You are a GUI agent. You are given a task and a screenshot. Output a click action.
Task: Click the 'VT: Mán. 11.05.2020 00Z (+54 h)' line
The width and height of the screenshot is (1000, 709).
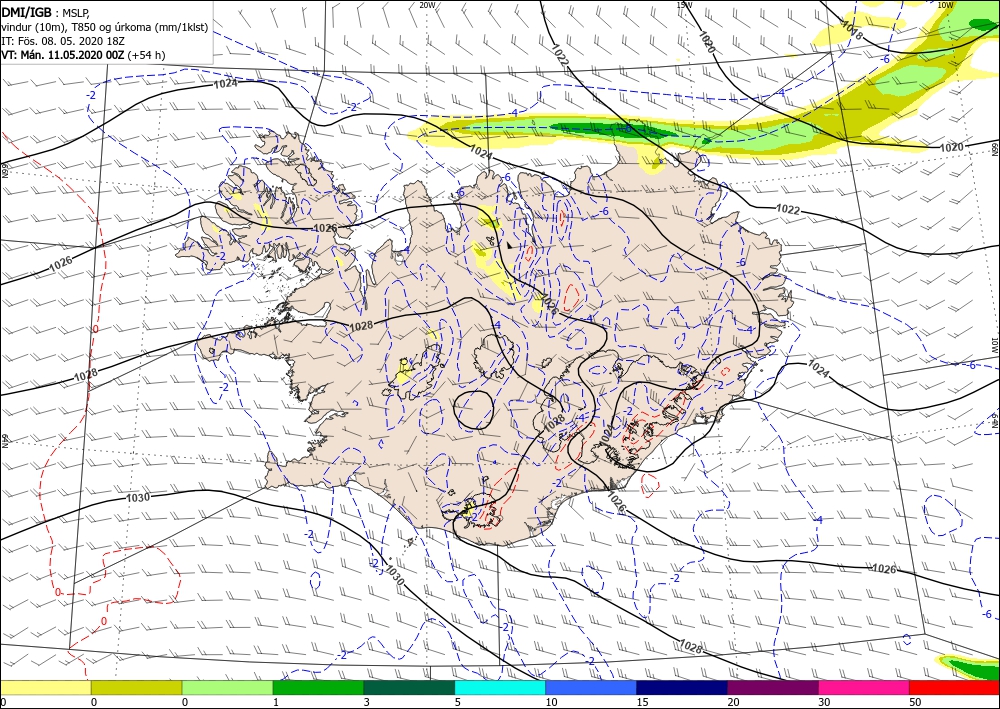[x=83, y=55]
